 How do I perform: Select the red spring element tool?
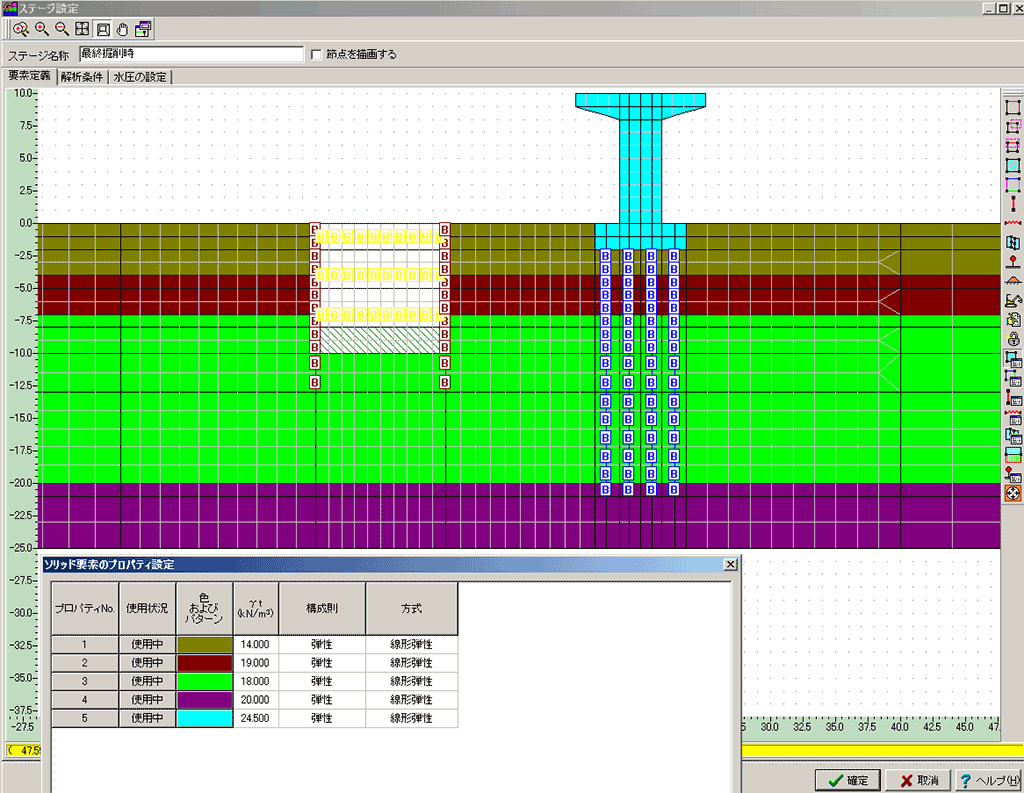(1013, 223)
